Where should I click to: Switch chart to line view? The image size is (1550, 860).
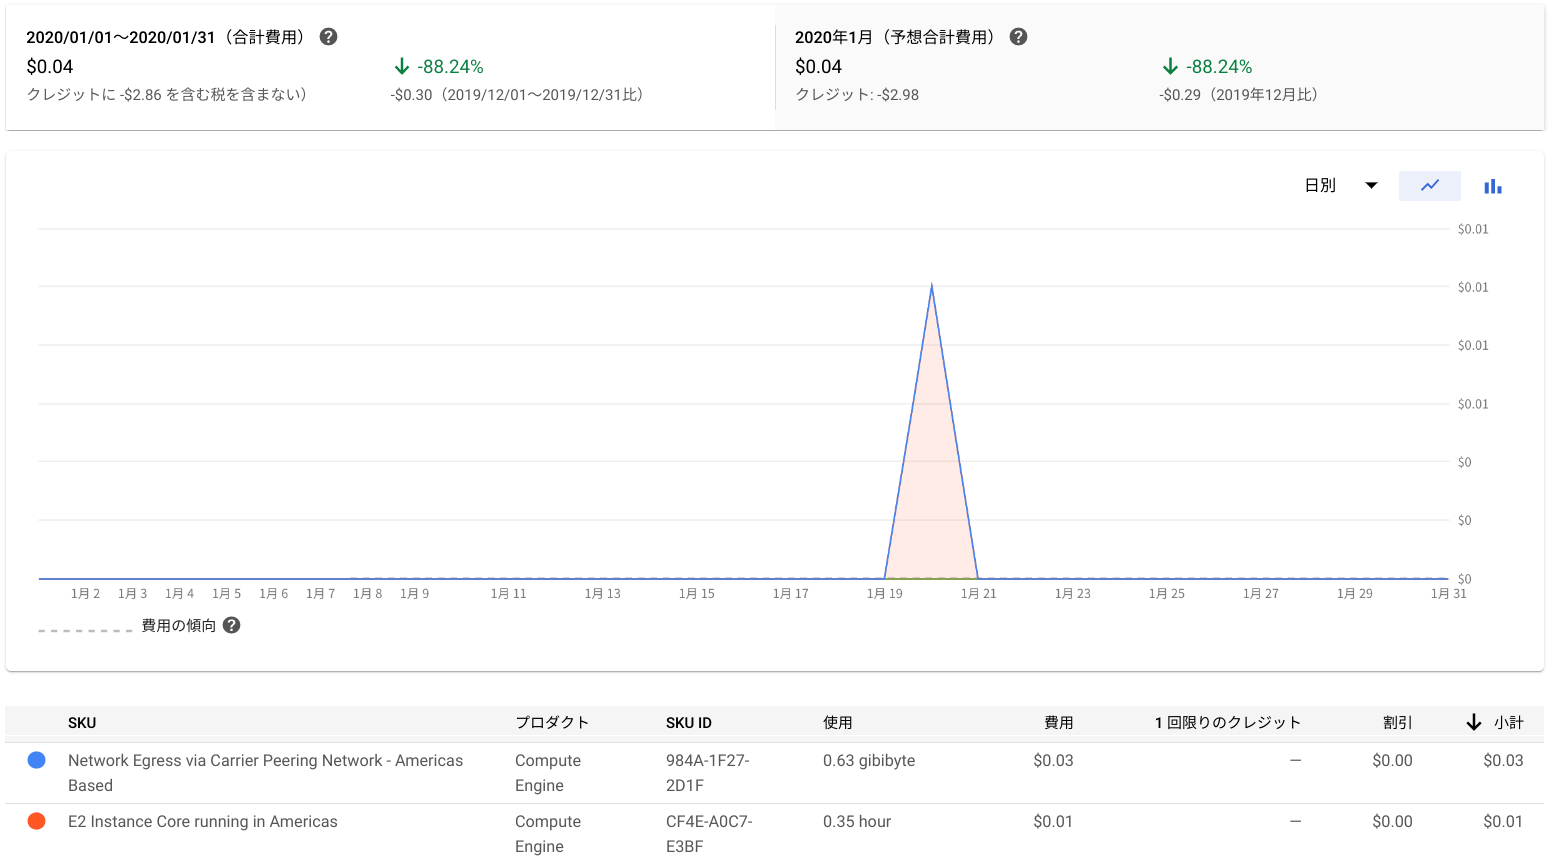[1429, 185]
